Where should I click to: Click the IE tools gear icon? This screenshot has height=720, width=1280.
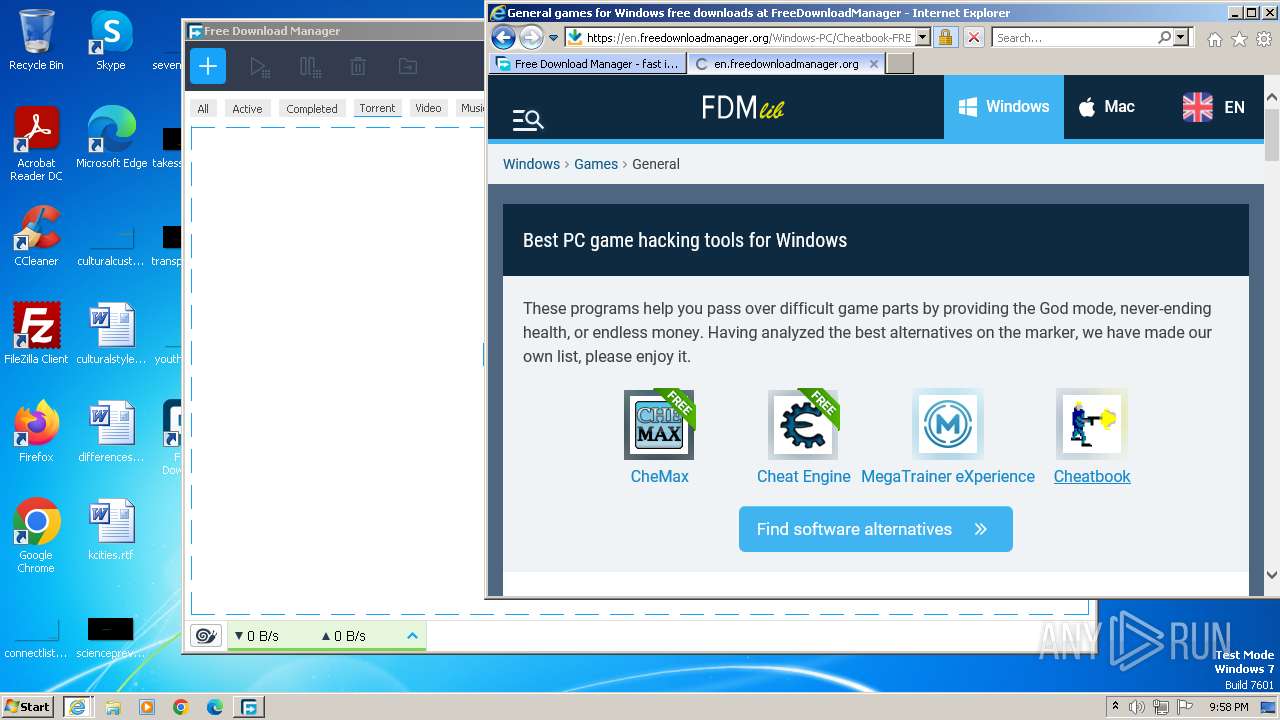[x=1264, y=39]
